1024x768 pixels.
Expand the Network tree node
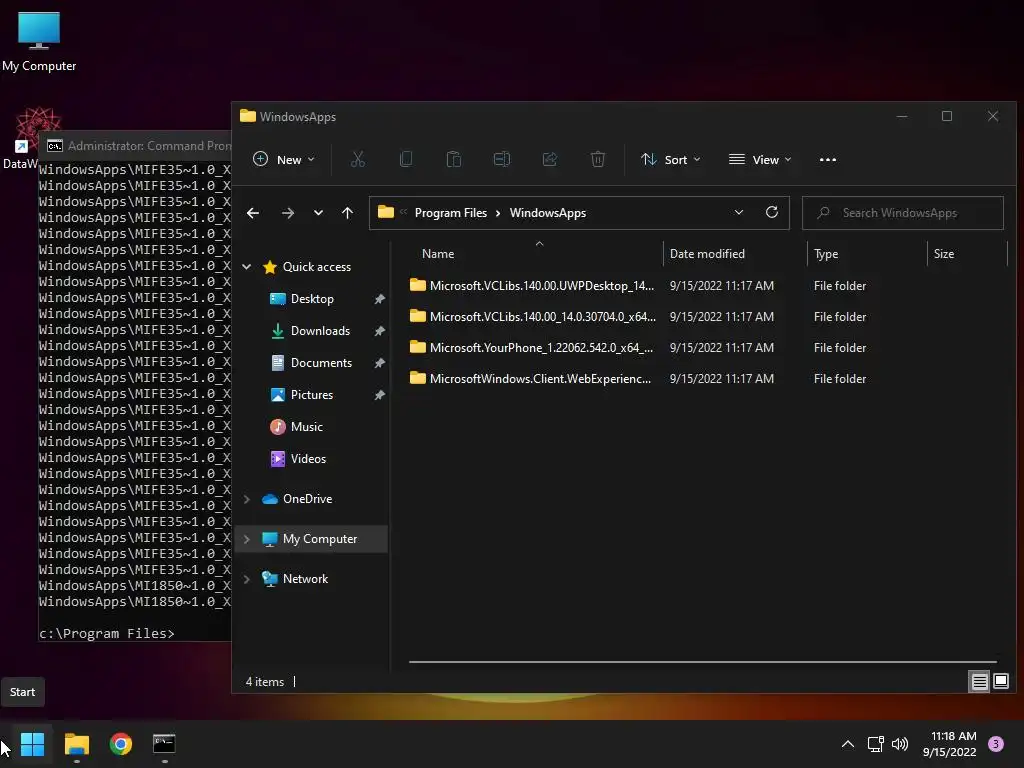click(x=247, y=579)
